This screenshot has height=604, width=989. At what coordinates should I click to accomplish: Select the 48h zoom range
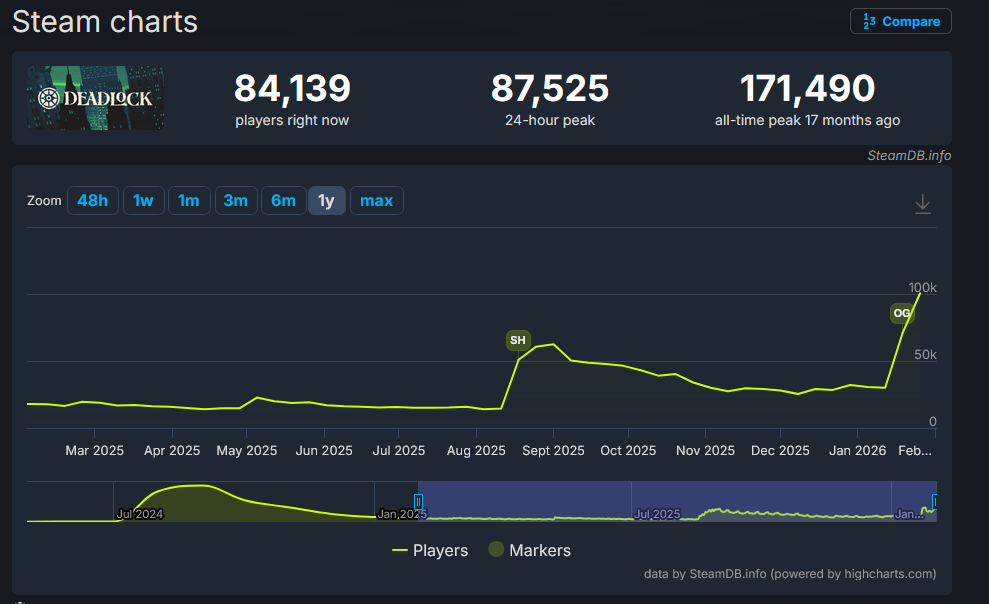pyautogui.click(x=93, y=200)
